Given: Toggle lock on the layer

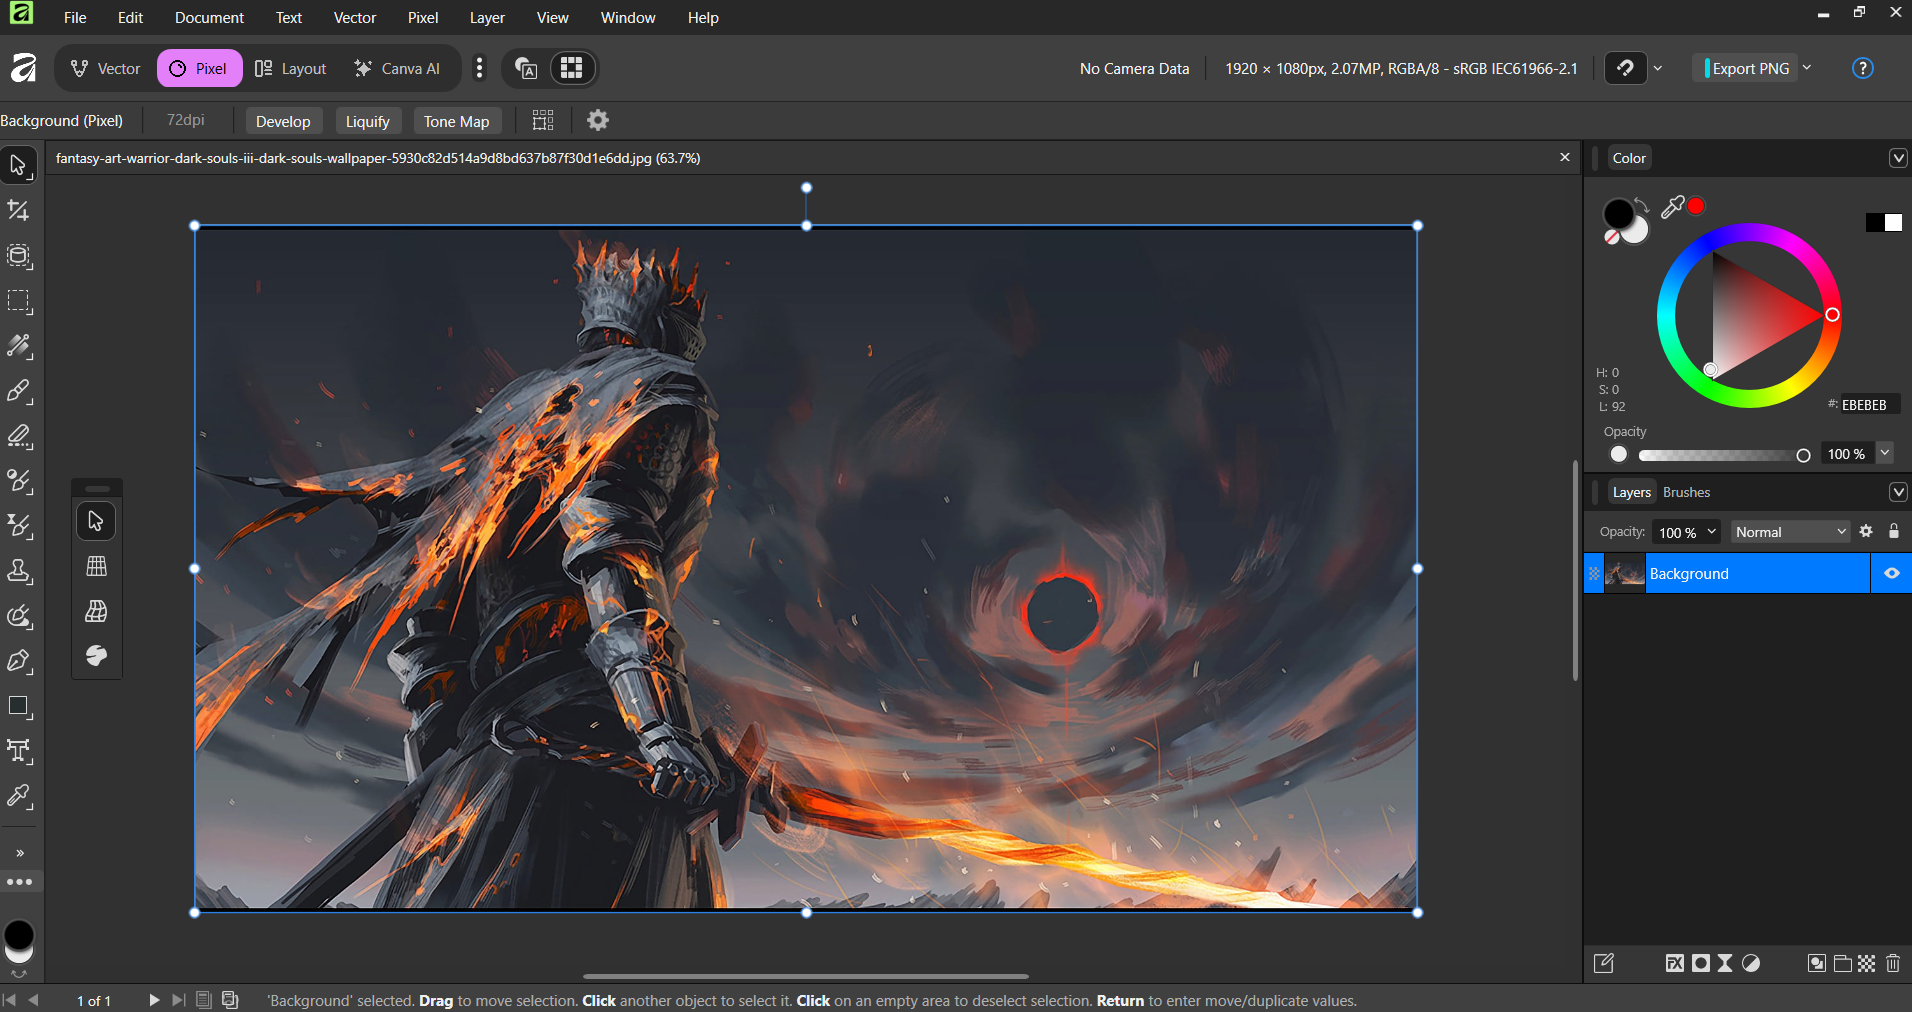Looking at the screenshot, I should [x=1894, y=531].
